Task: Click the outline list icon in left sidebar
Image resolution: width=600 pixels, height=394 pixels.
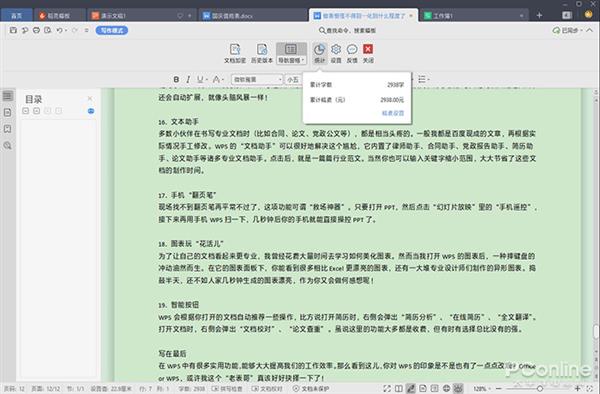Action: point(8,96)
